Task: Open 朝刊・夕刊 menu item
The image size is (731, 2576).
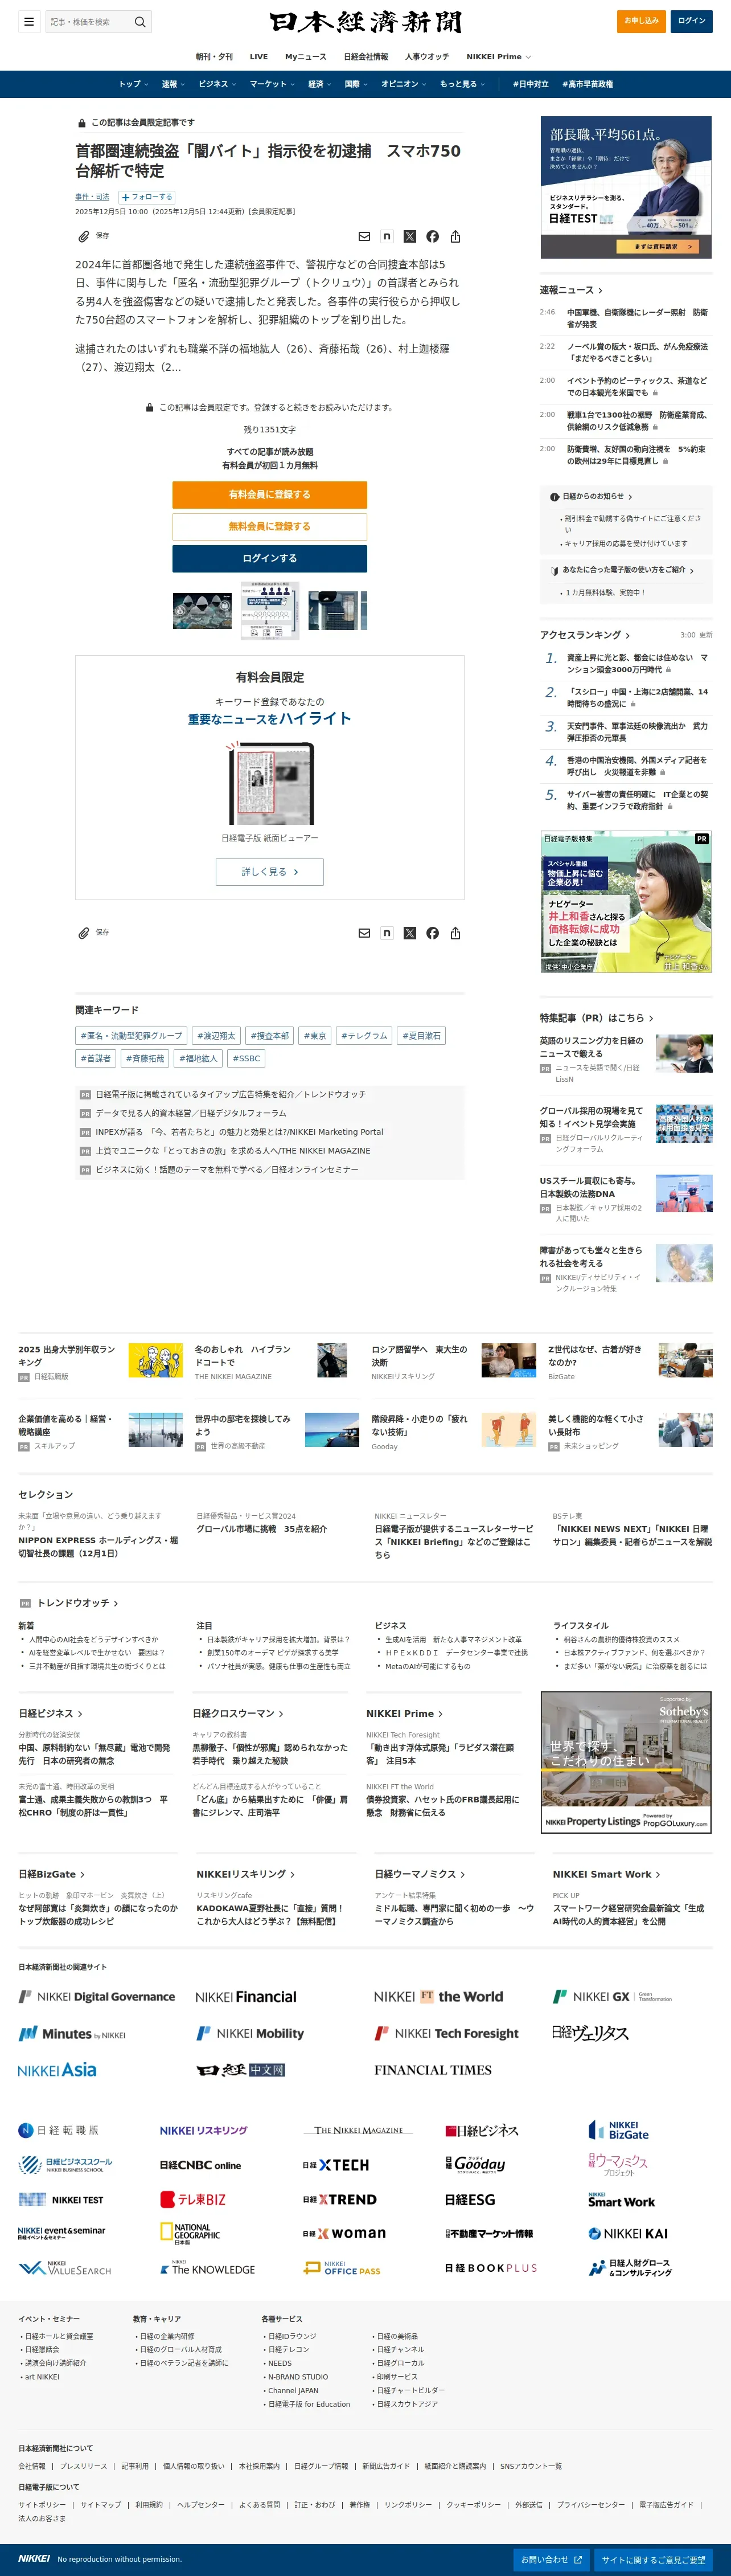Action: coord(214,57)
